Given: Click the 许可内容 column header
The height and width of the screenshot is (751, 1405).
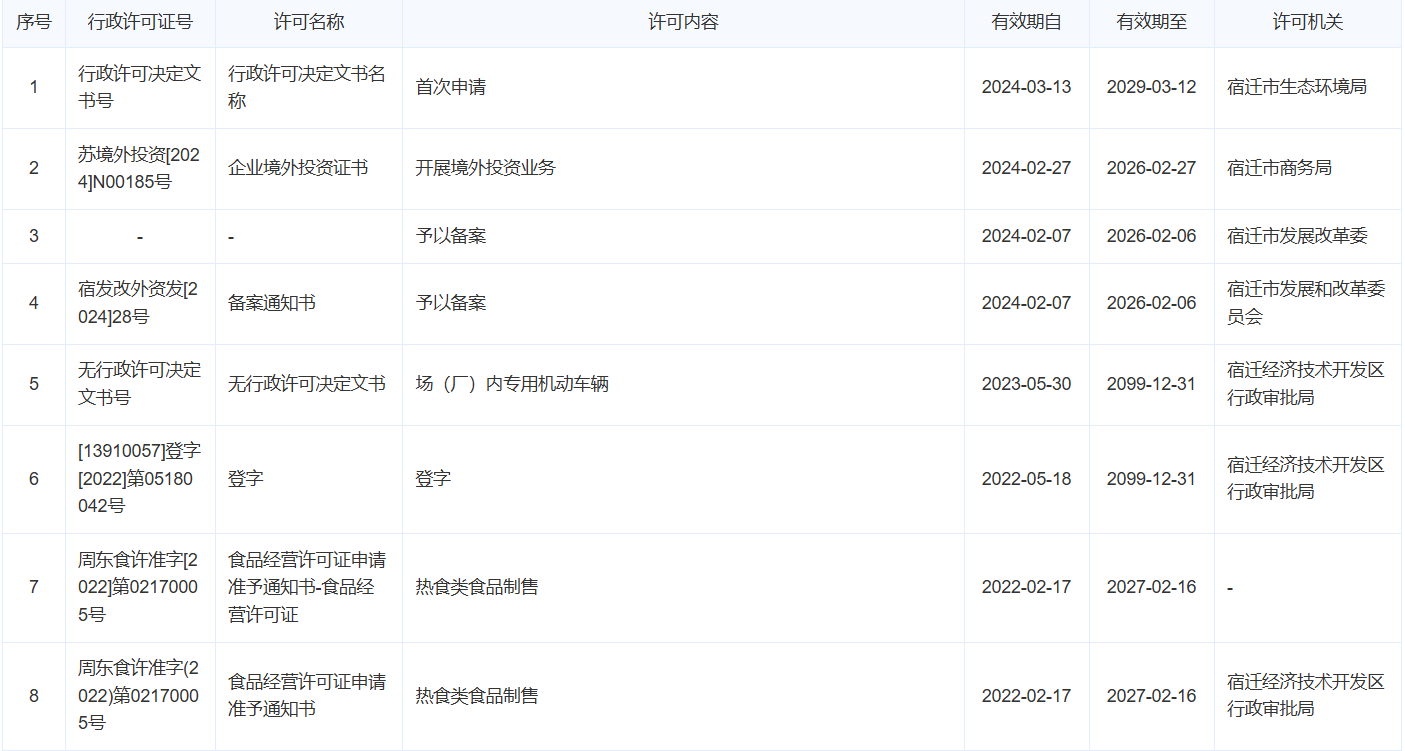Looking at the screenshot, I should click(x=683, y=22).
